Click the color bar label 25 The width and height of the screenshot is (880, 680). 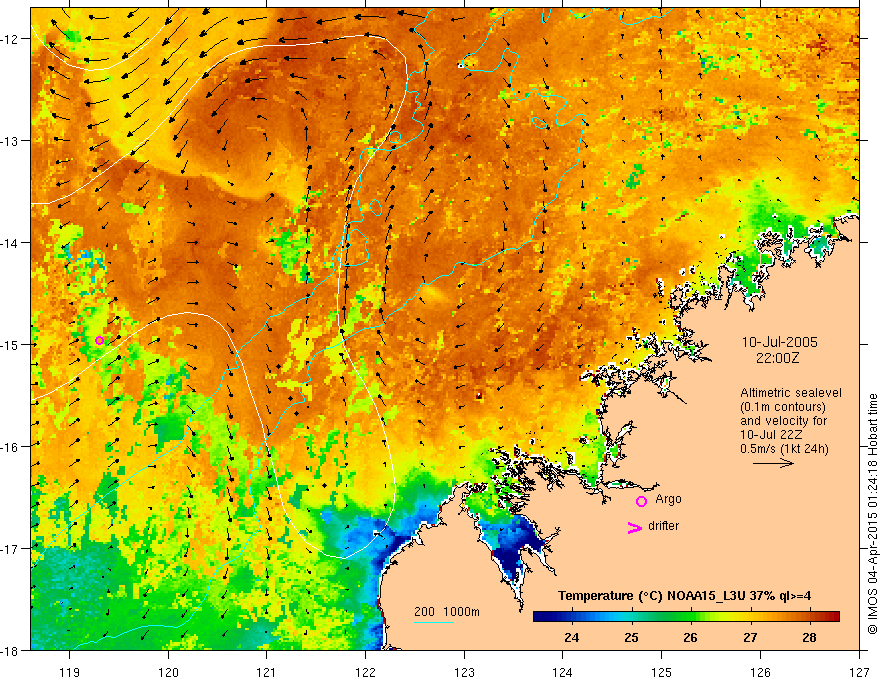tap(631, 637)
